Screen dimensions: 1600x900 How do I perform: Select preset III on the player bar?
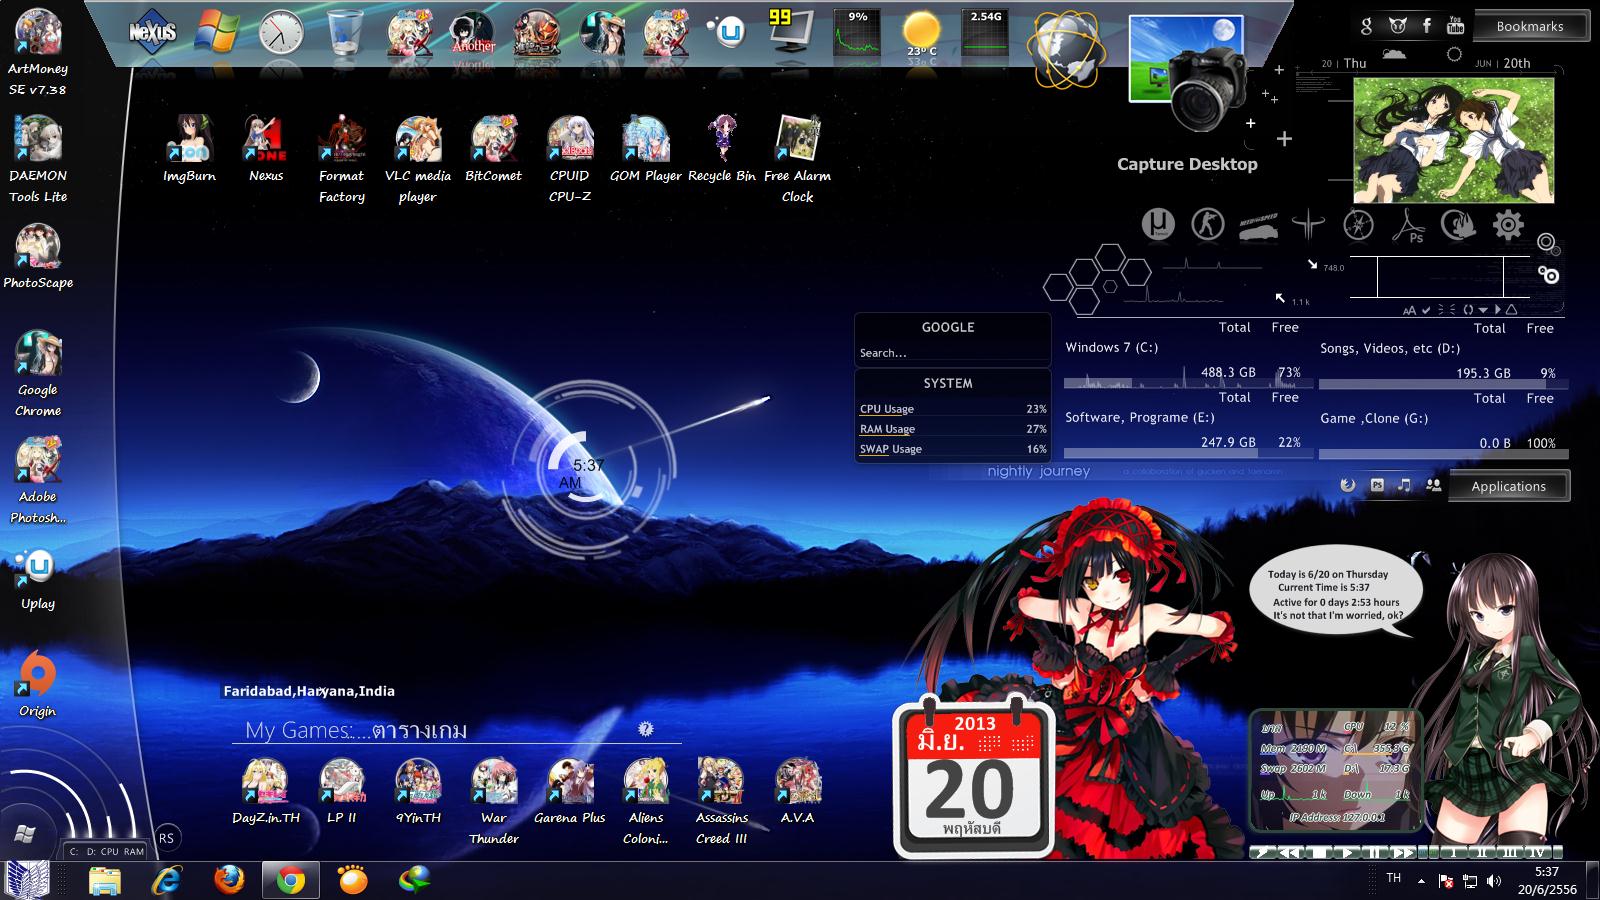point(1510,853)
